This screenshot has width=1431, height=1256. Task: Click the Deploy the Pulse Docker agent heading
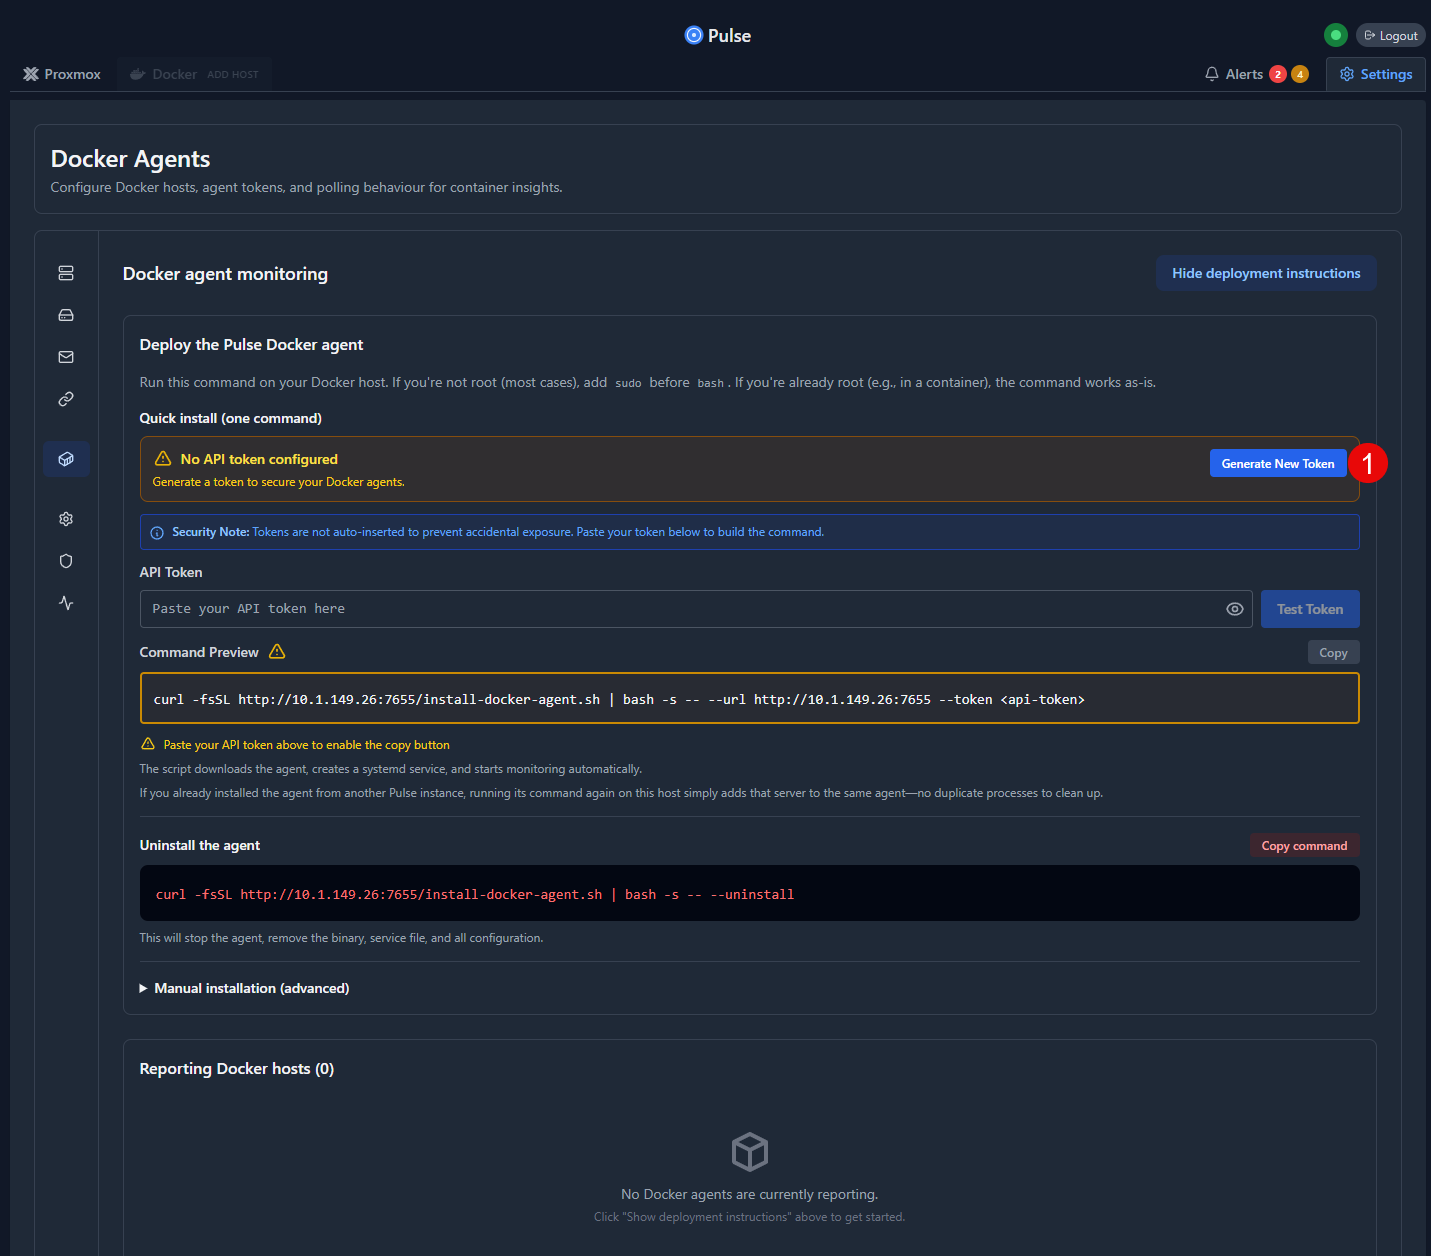pos(251,345)
